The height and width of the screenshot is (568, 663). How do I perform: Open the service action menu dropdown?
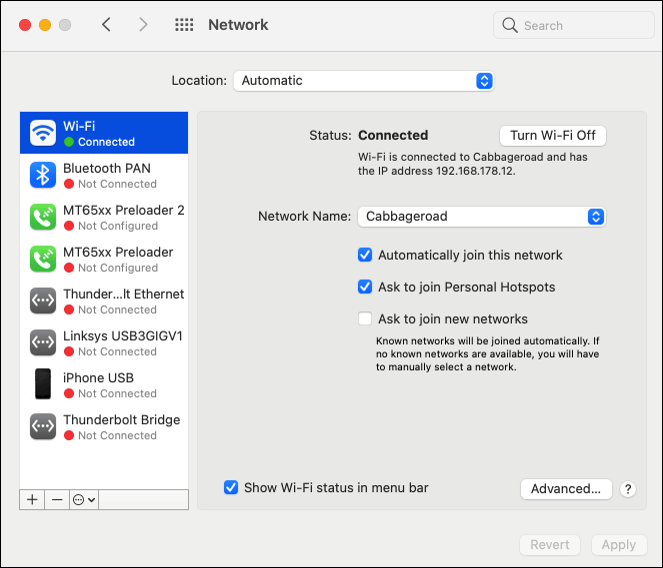coord(84,499)
